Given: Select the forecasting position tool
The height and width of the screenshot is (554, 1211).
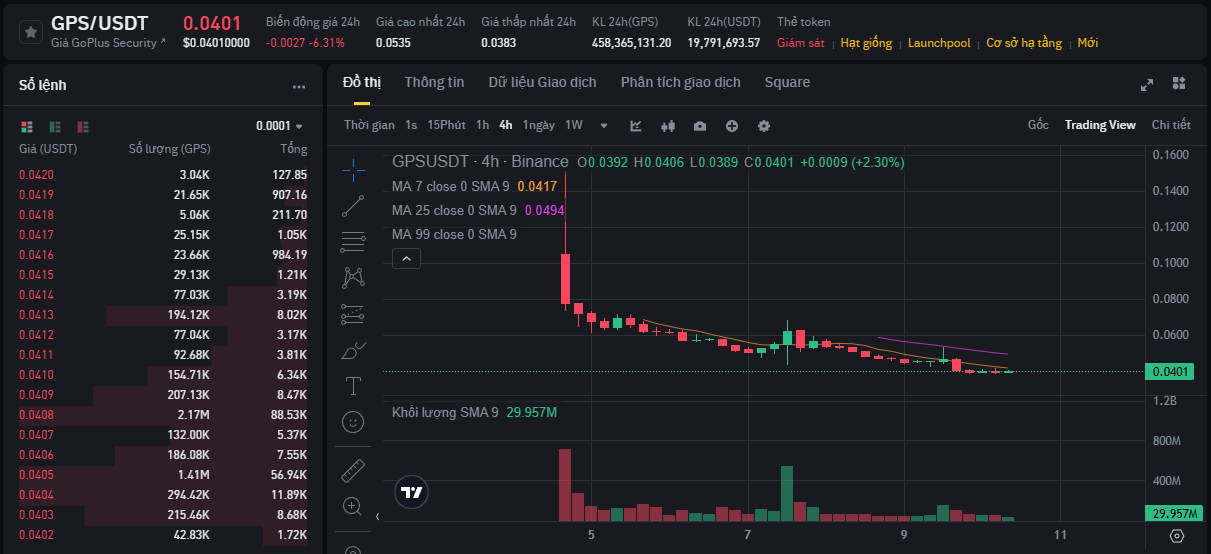Looking at the screenshot, I should (x=353, y=314).
